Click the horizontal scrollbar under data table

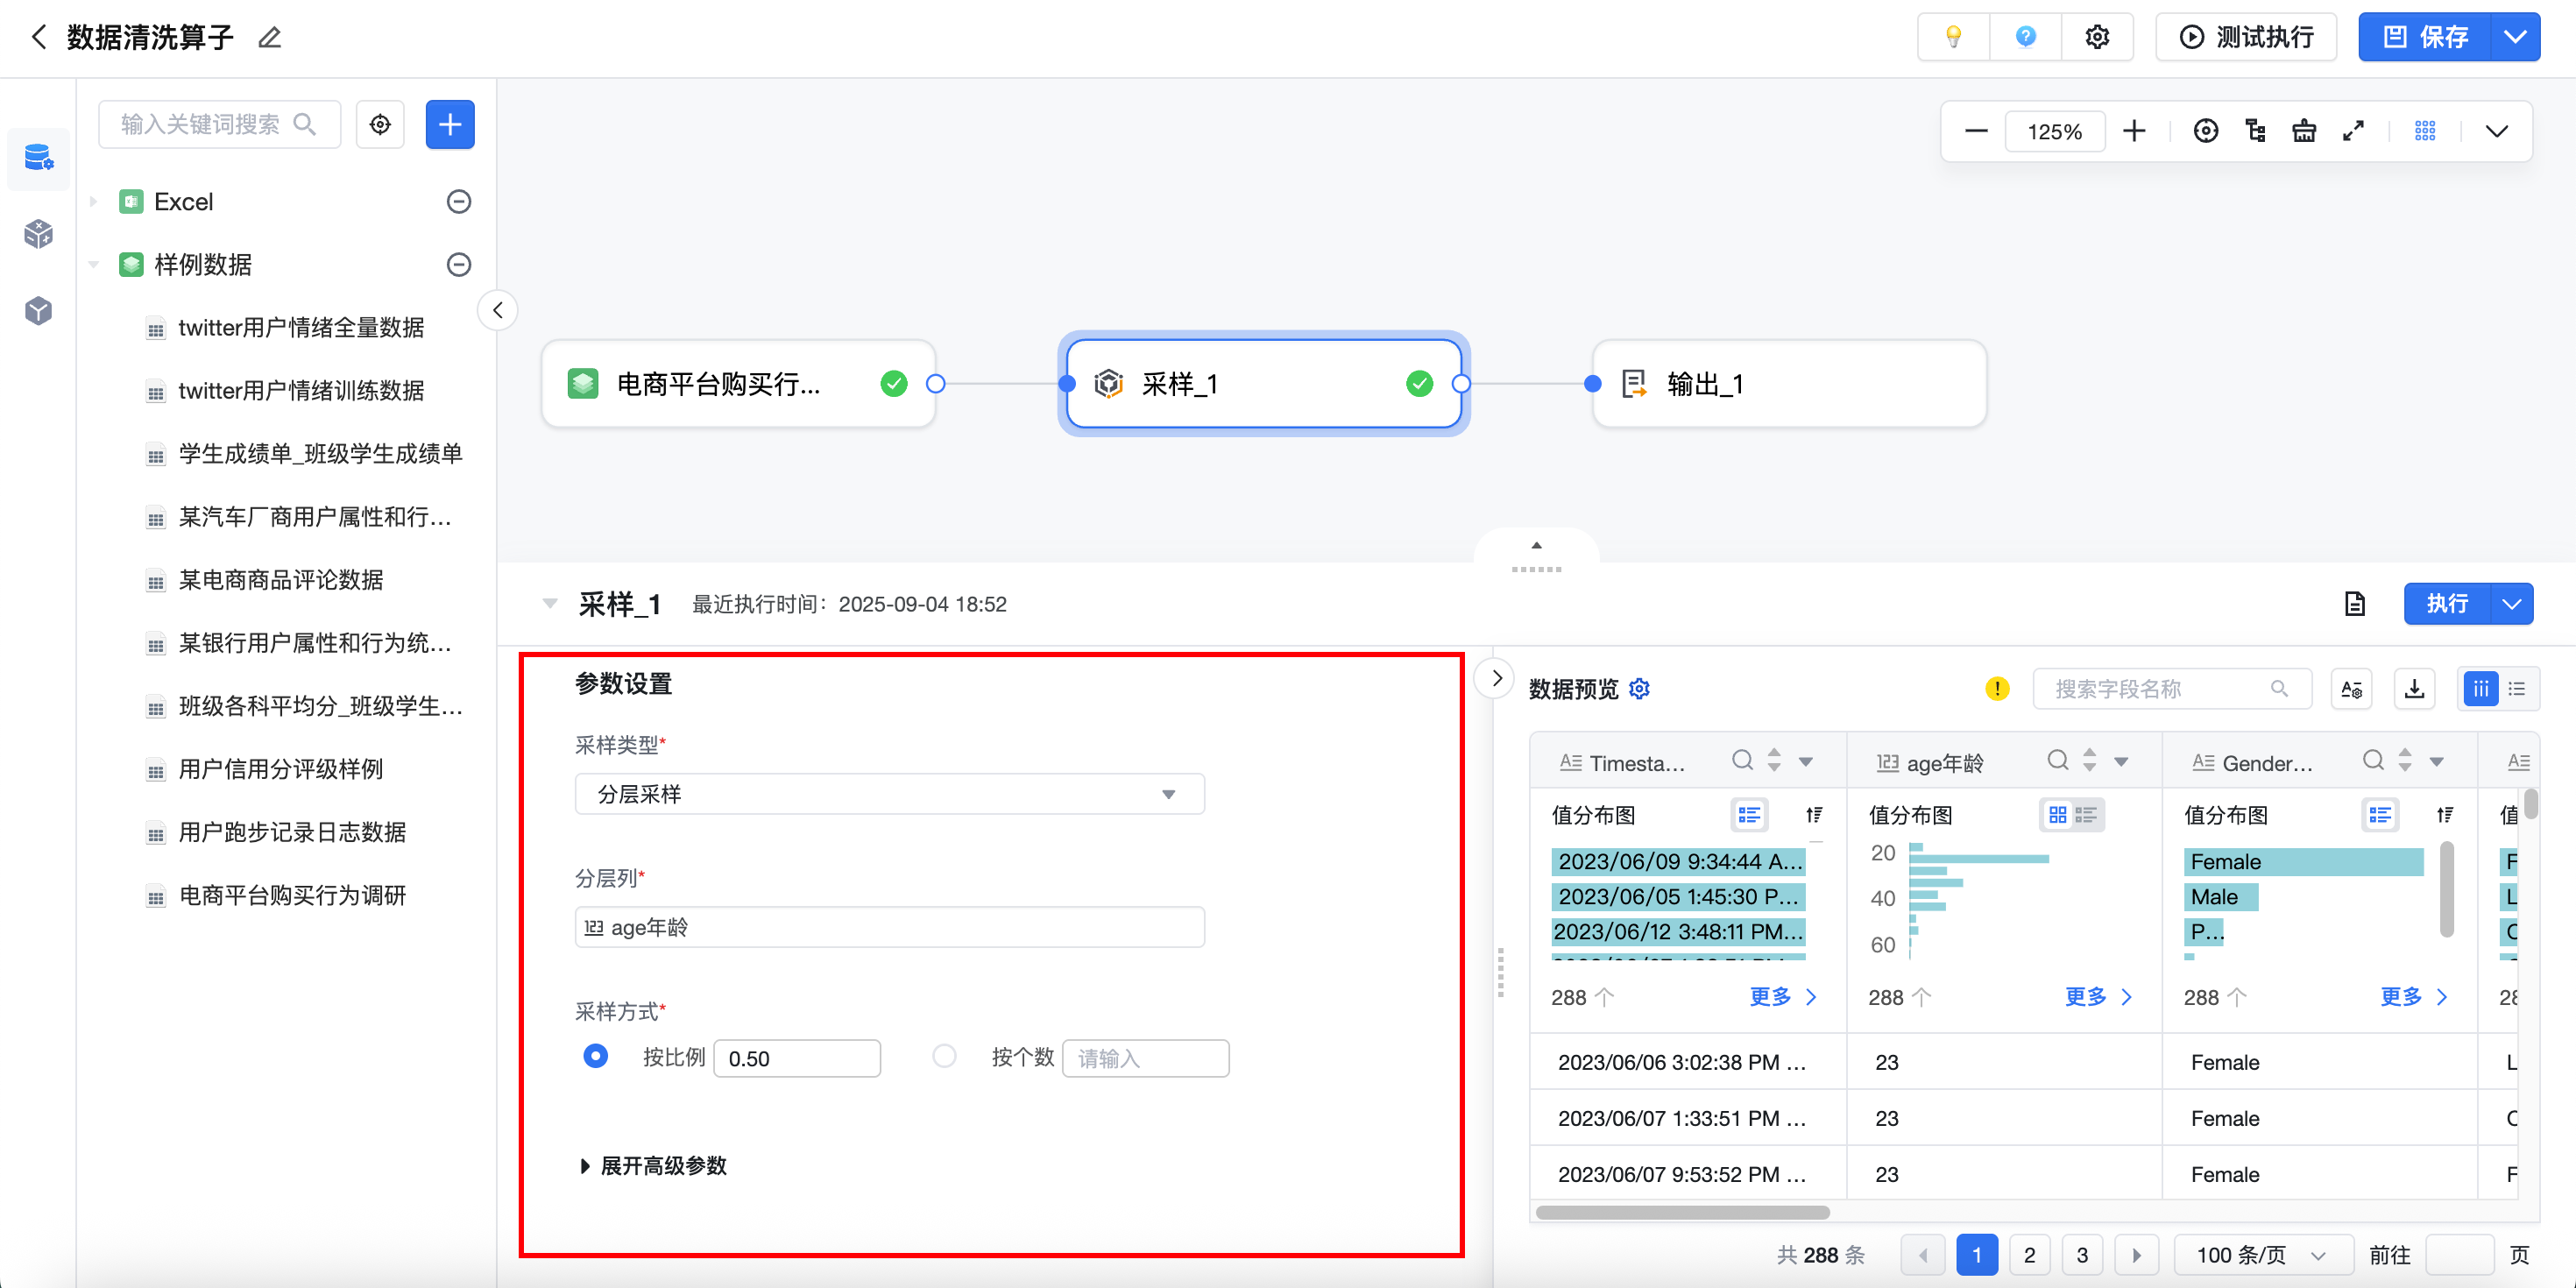(1682, 1213)
